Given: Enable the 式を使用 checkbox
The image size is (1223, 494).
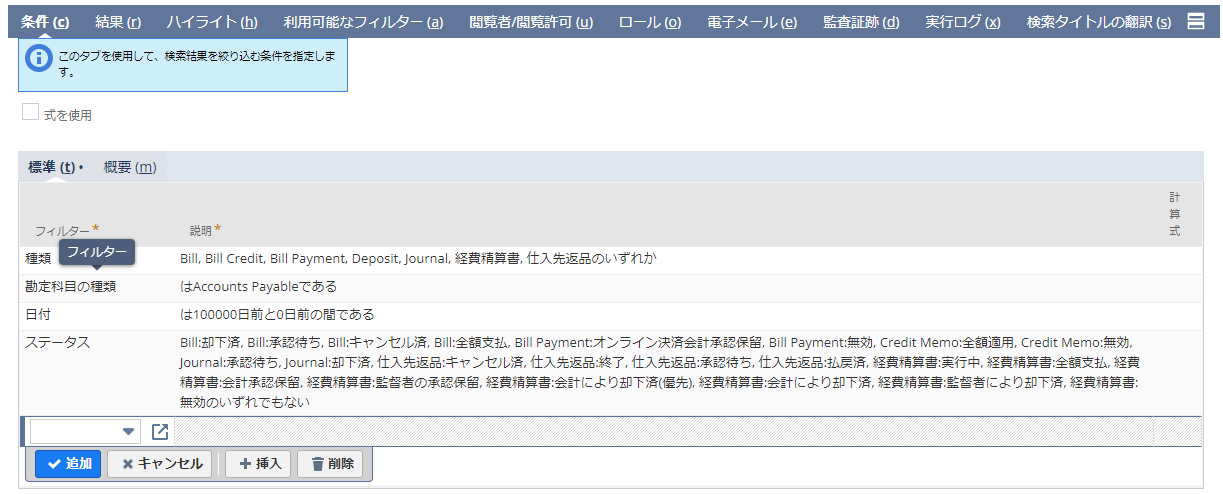Looking at the screenshot, I should 30,113.
